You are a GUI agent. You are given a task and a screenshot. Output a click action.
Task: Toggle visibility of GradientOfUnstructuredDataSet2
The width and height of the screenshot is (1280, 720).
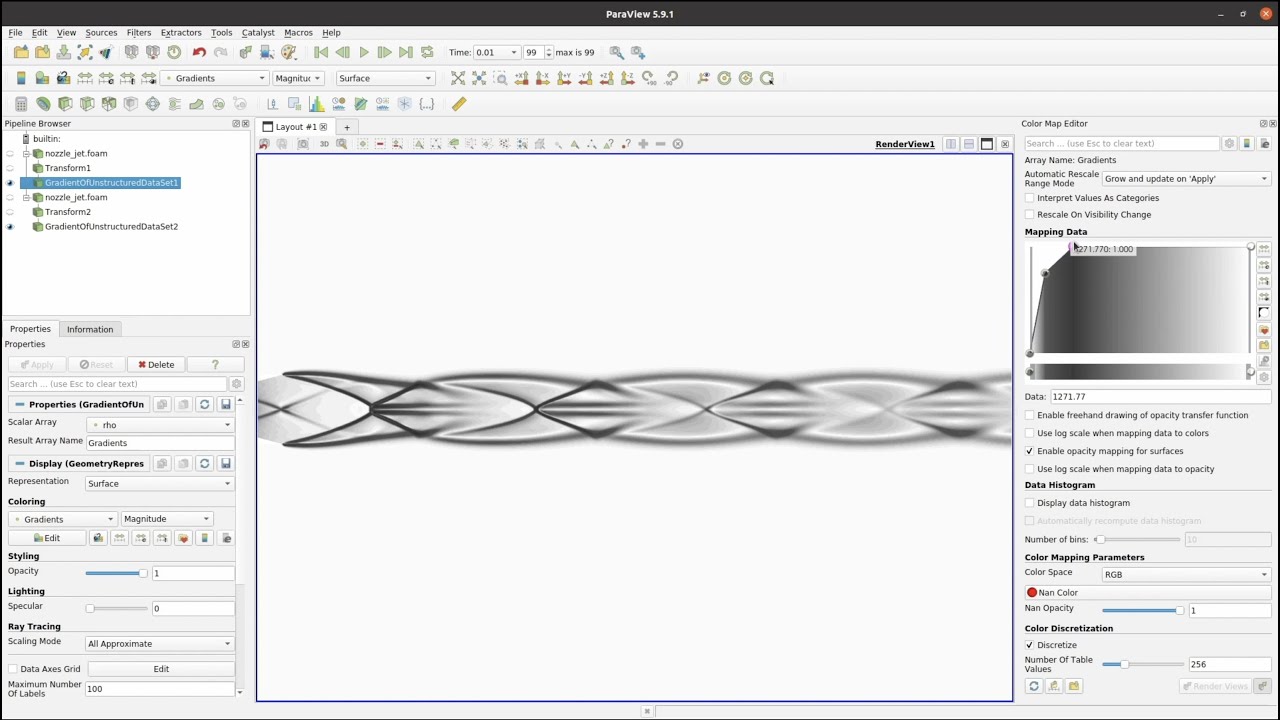pos(10,227)
